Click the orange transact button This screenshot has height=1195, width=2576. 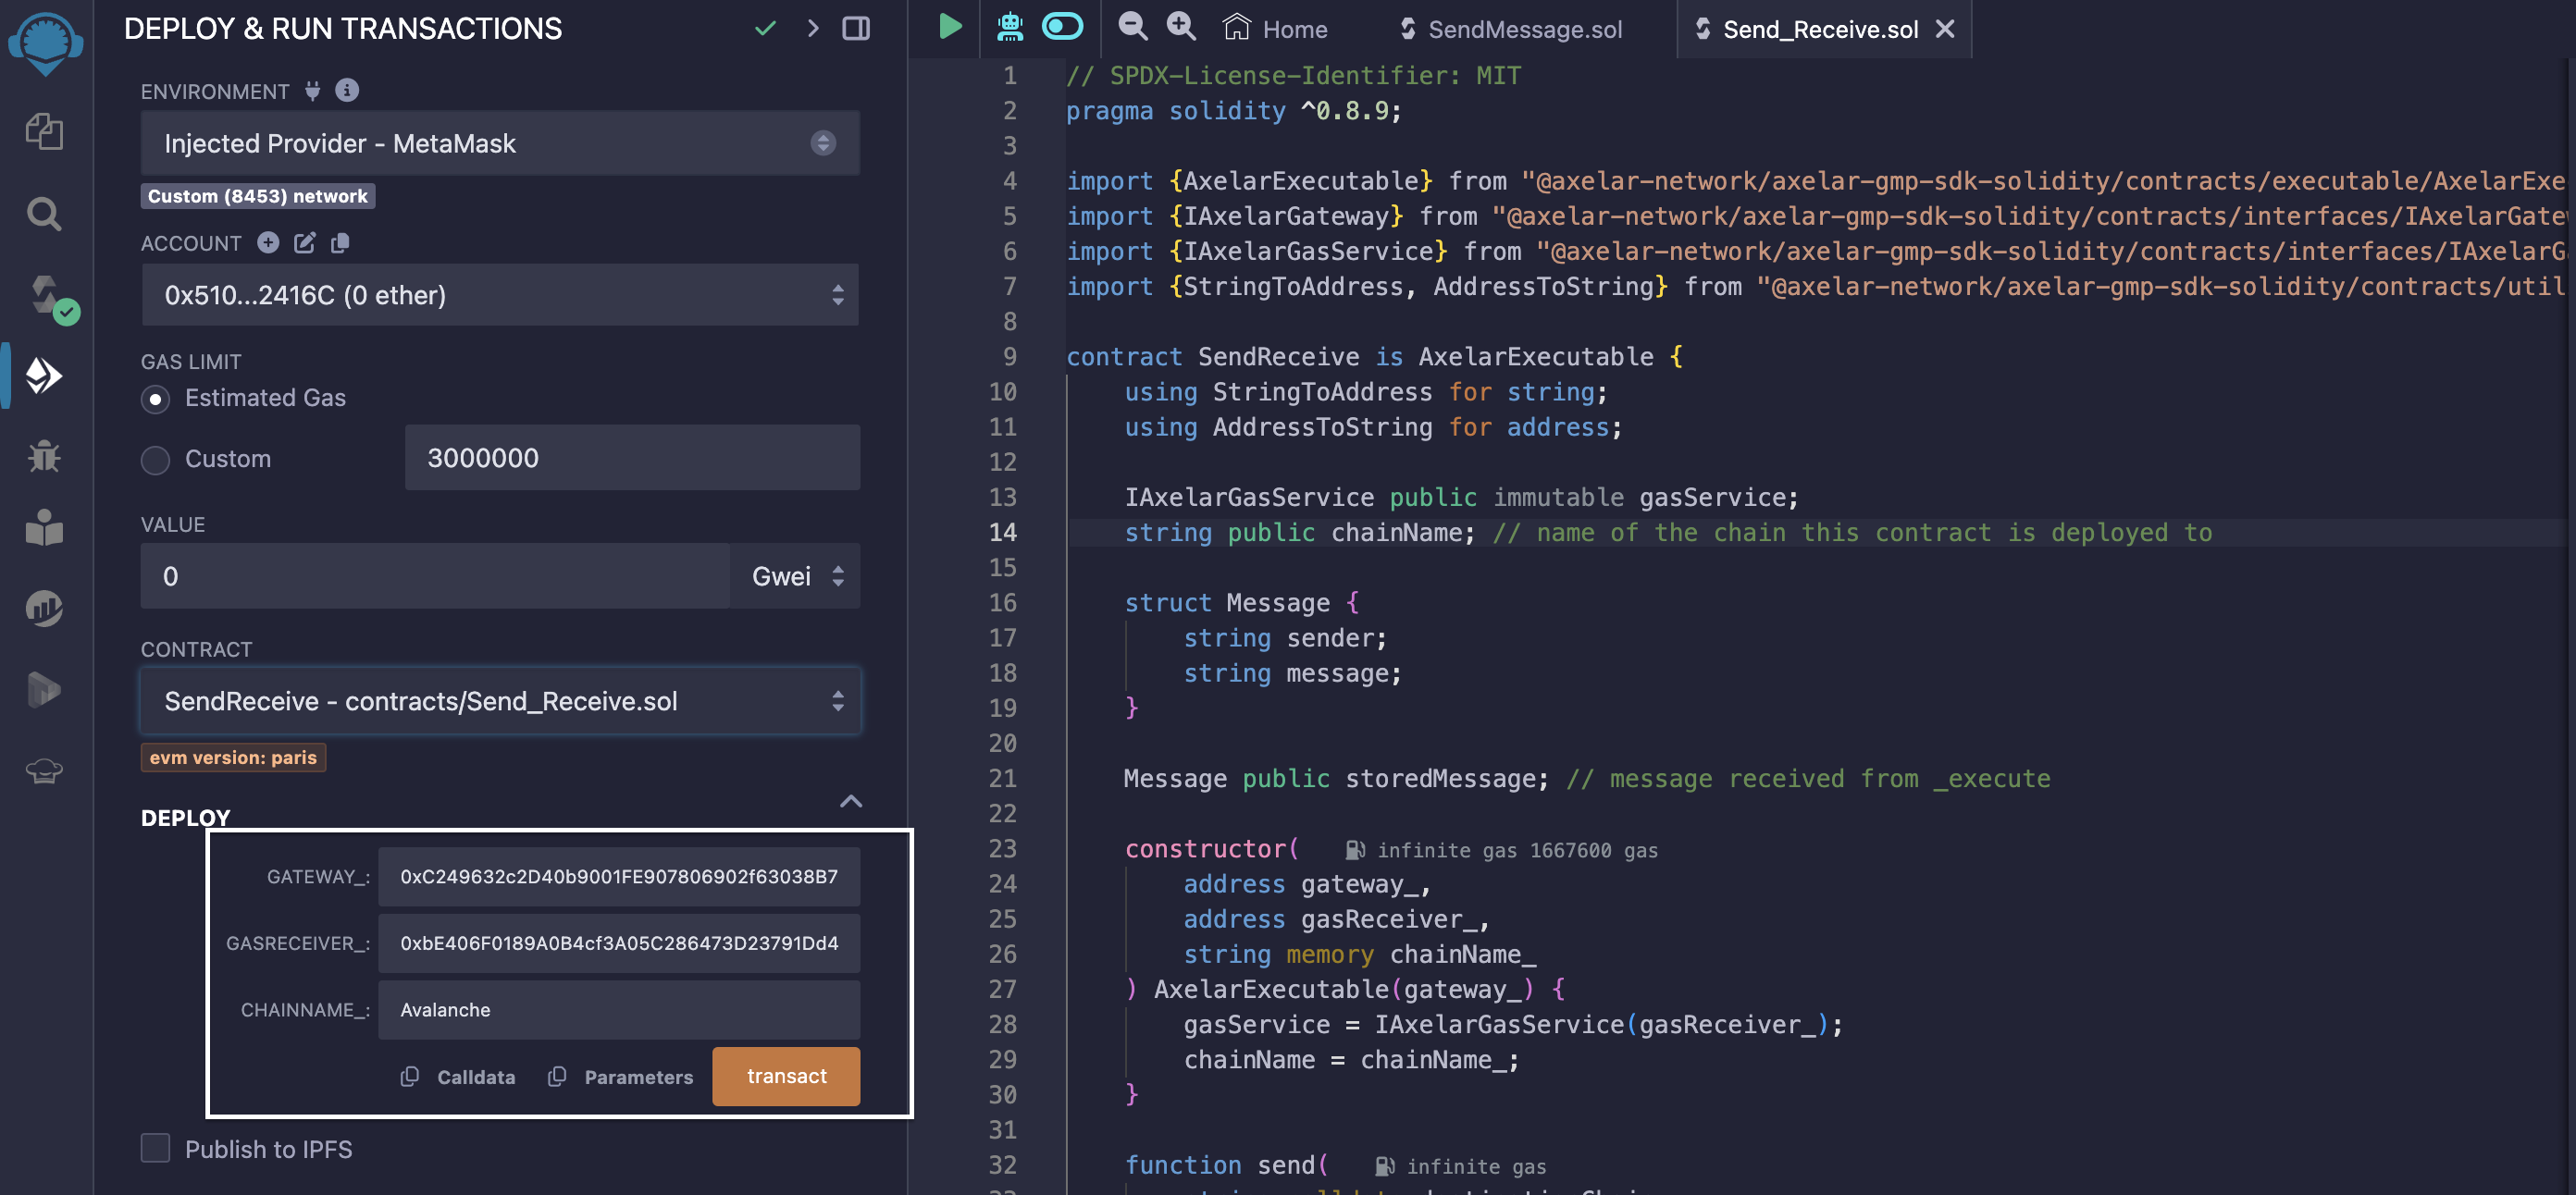point(786,1076)
